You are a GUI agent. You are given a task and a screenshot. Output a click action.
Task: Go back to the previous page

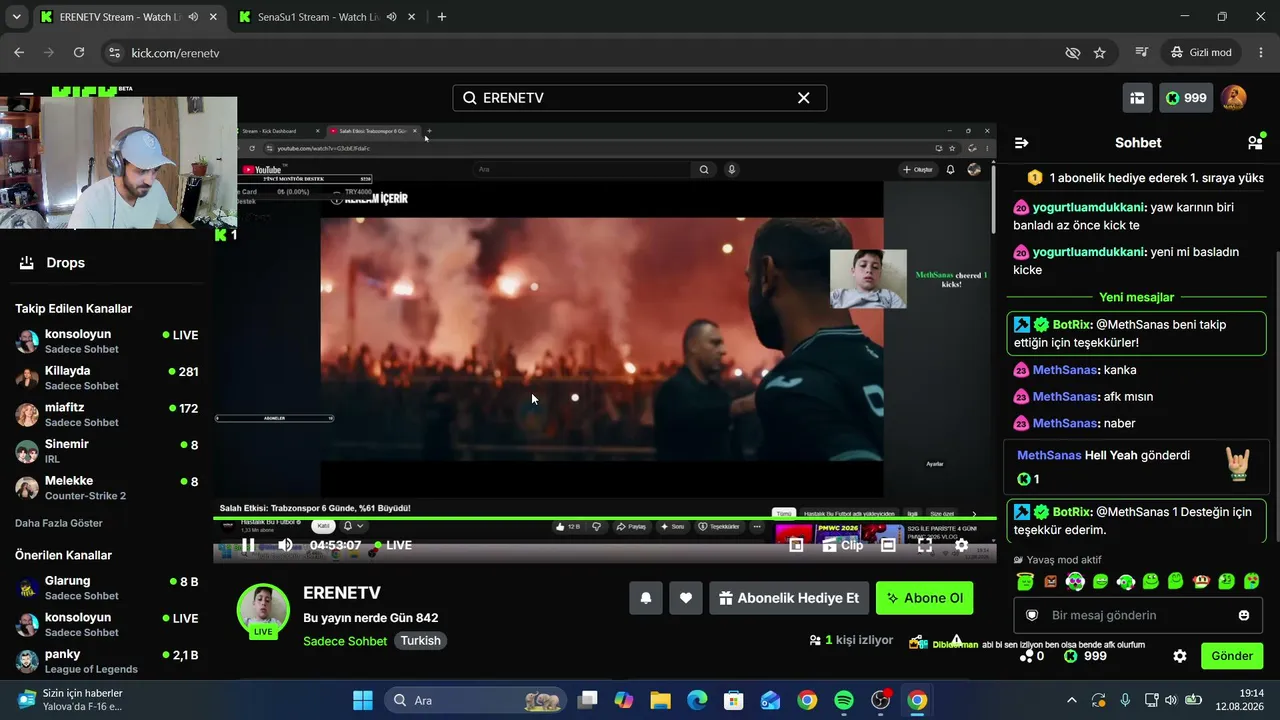click(x=19, y=53)
